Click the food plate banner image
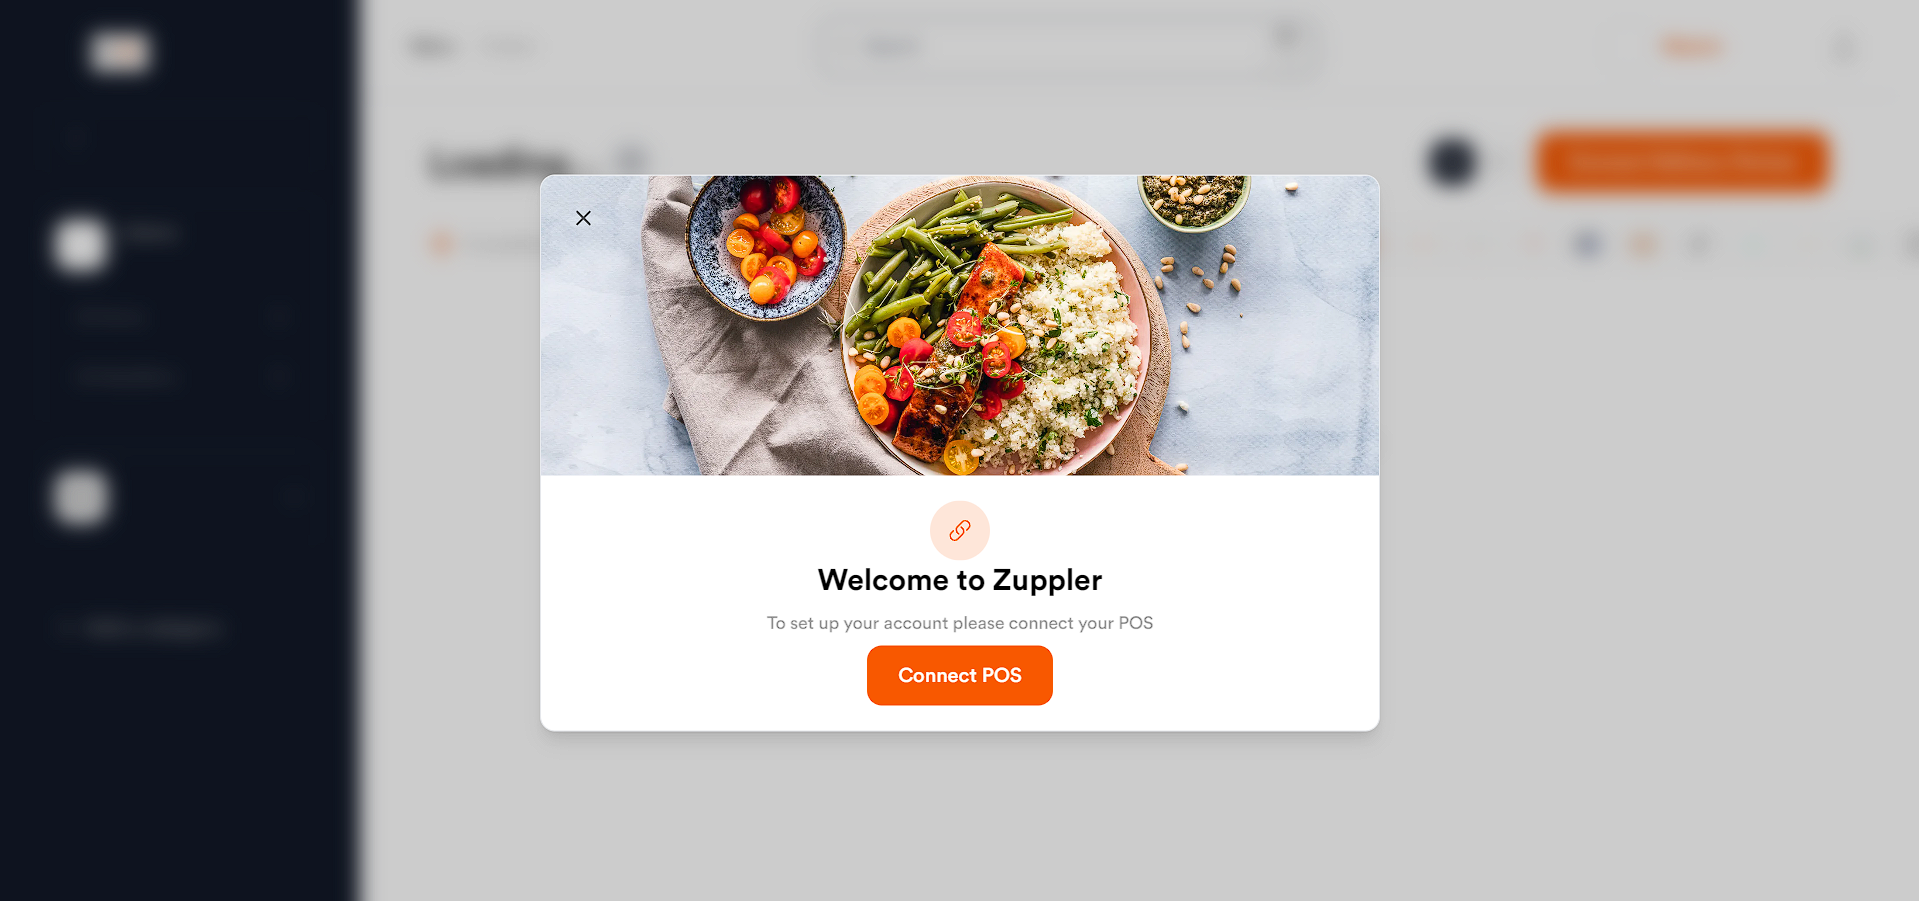Screen dimensions: 1919x901 click(959, 325)
